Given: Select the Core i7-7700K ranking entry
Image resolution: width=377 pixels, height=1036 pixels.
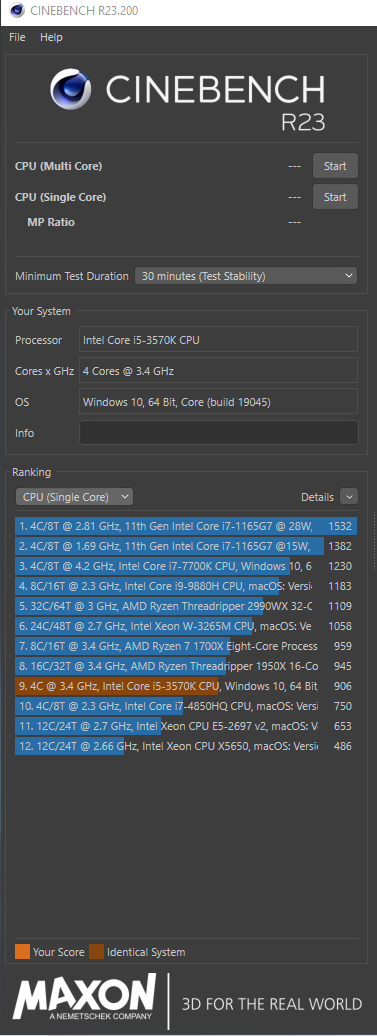Looking at the screenshot, I should click(186, 566).
